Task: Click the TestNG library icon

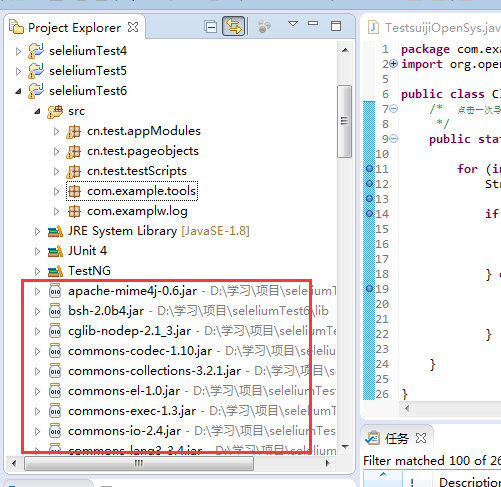Action: [x=55, y=271]
